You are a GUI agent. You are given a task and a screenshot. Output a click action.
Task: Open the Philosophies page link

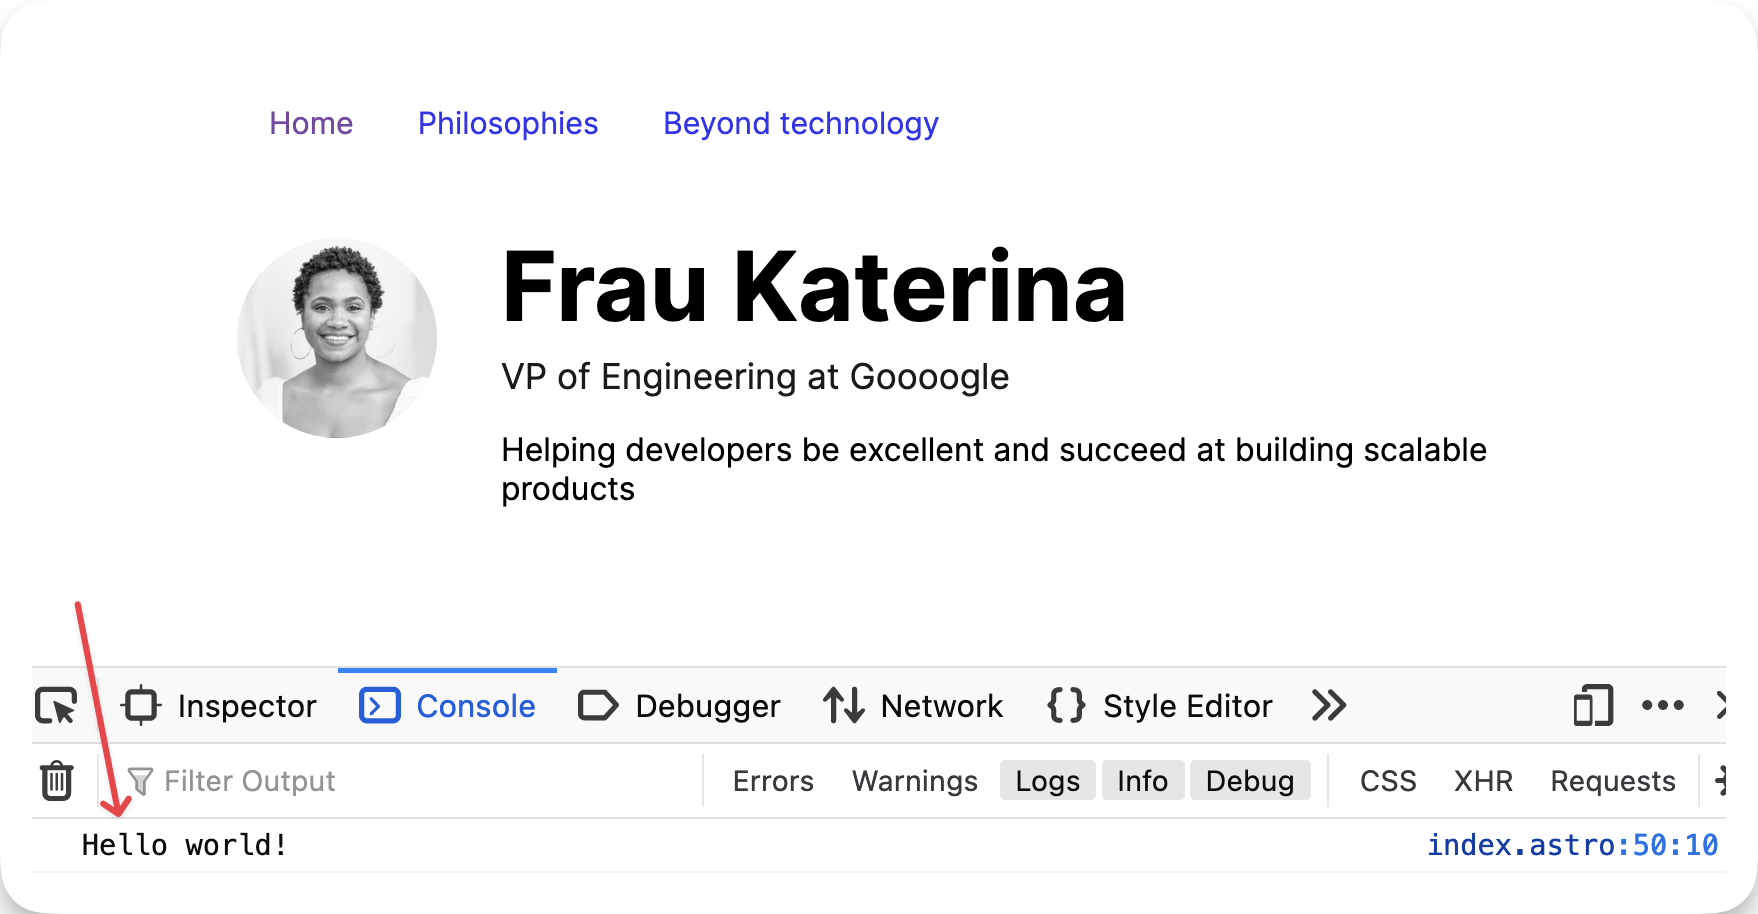point(508,123)
